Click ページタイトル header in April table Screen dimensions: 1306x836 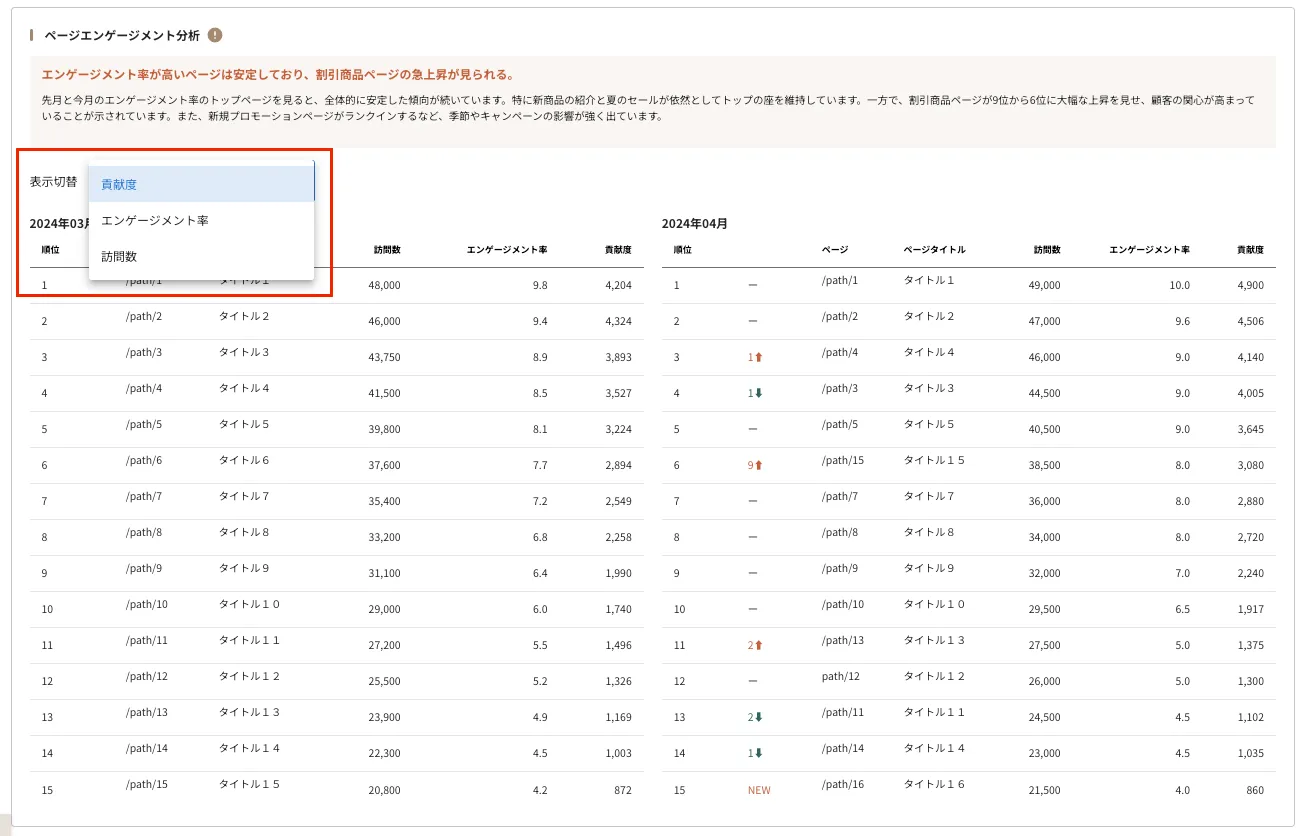point(935,249)
